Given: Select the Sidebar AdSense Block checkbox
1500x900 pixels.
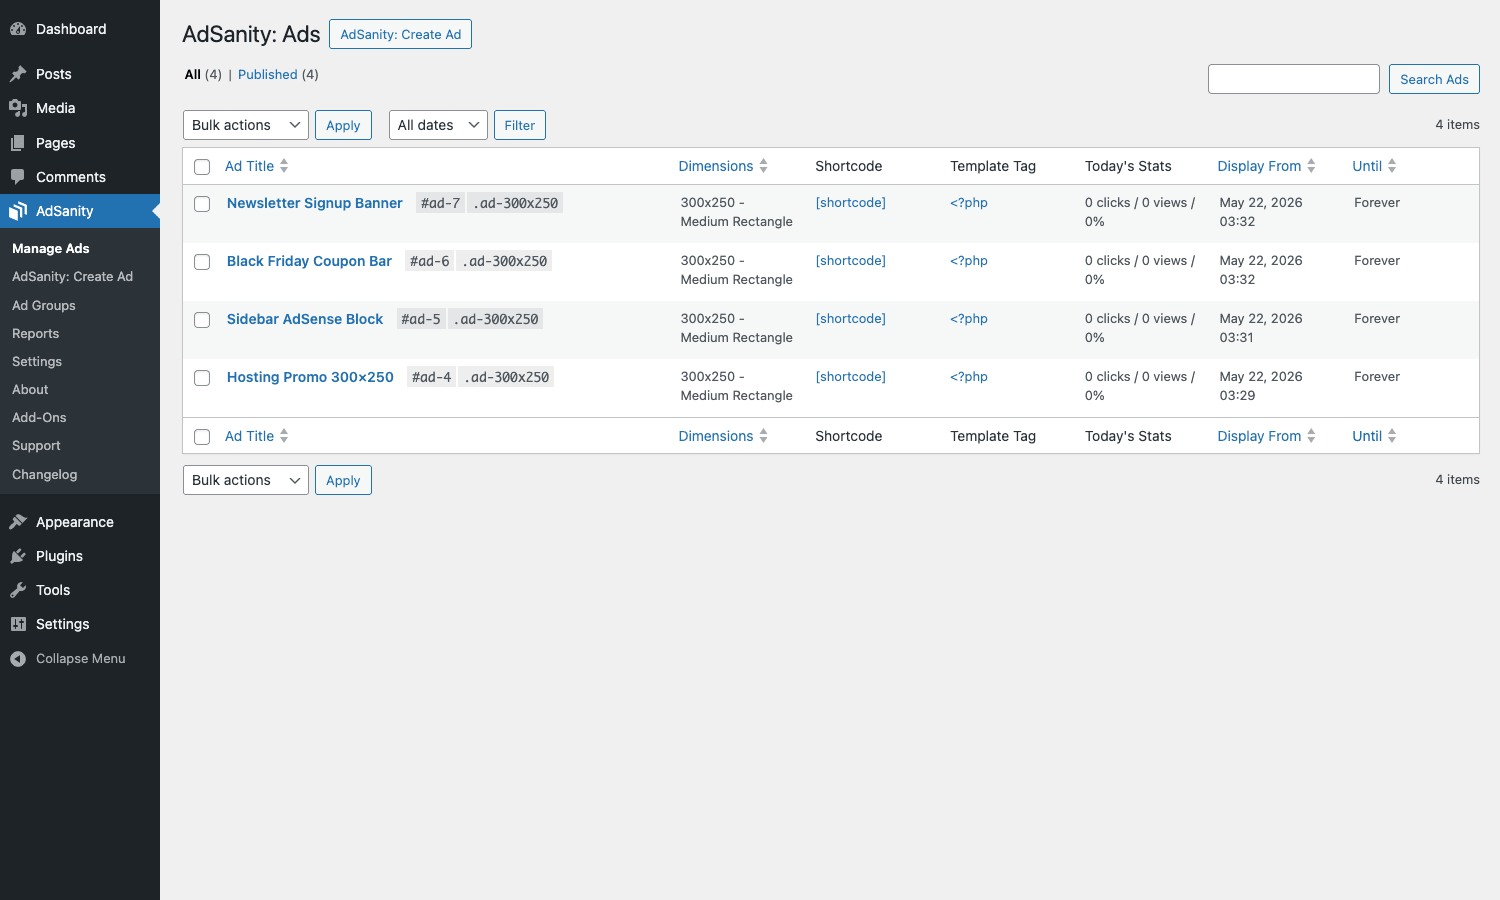Looking at the screenshot, I should coord(202,320).
